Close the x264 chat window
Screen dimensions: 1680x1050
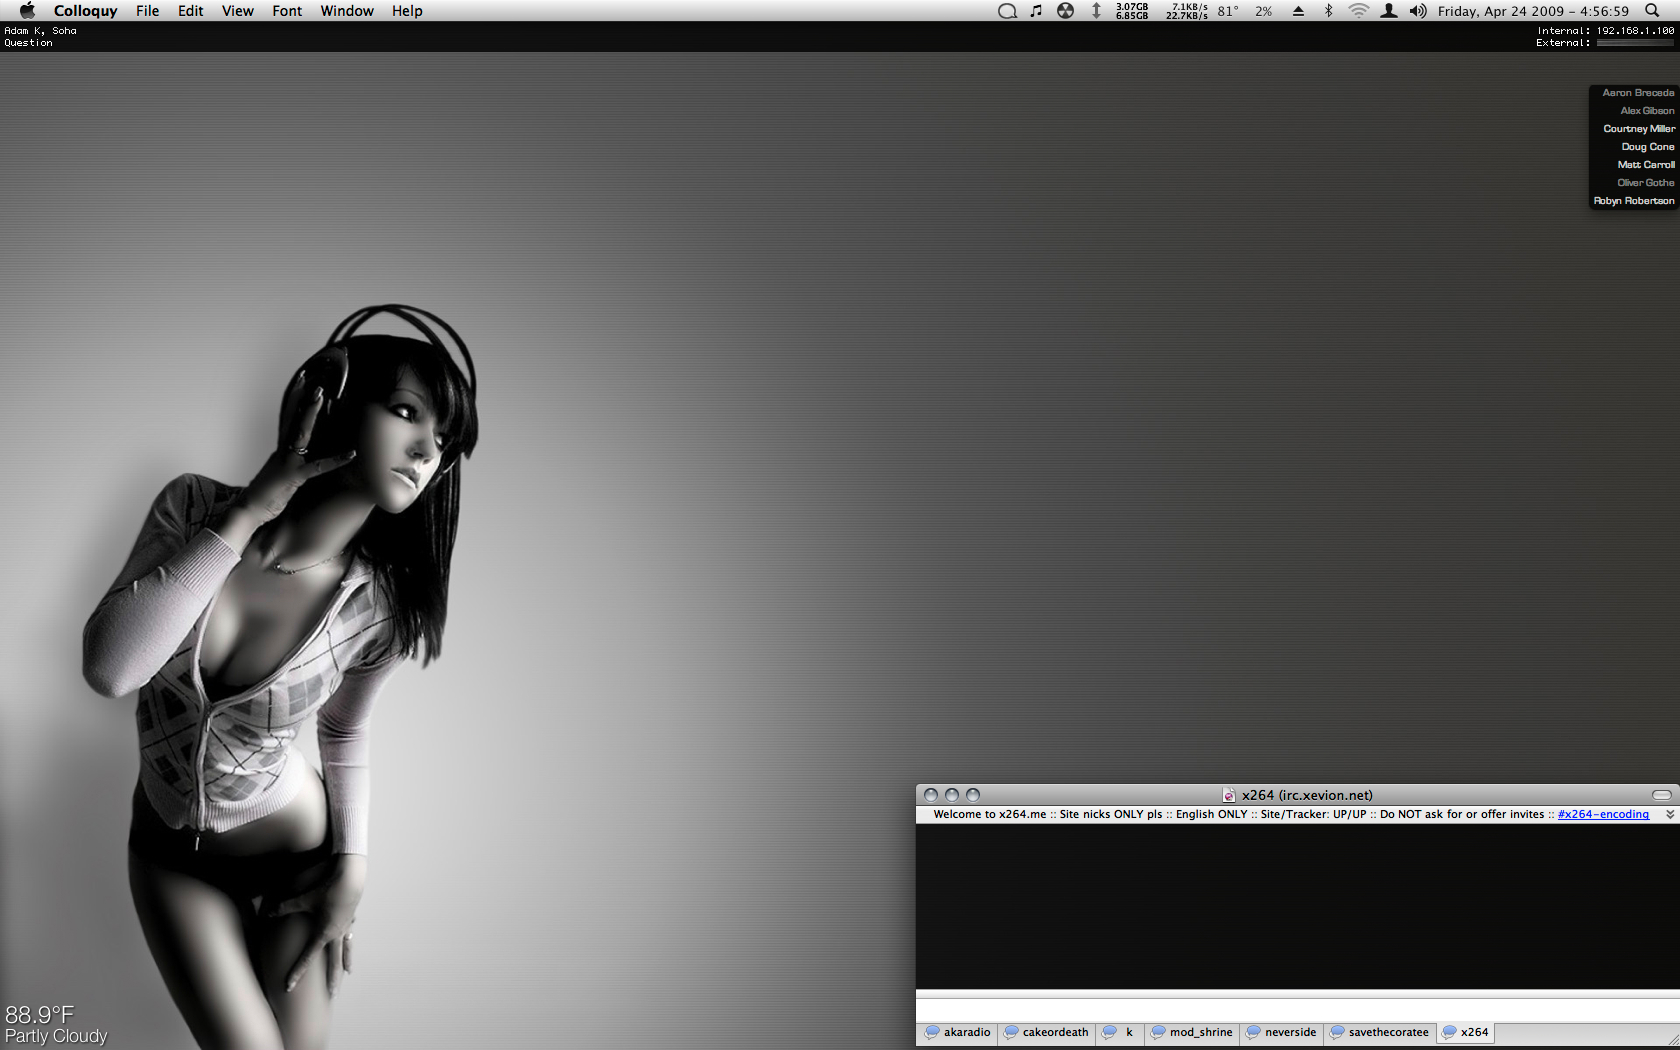[931, 795]
